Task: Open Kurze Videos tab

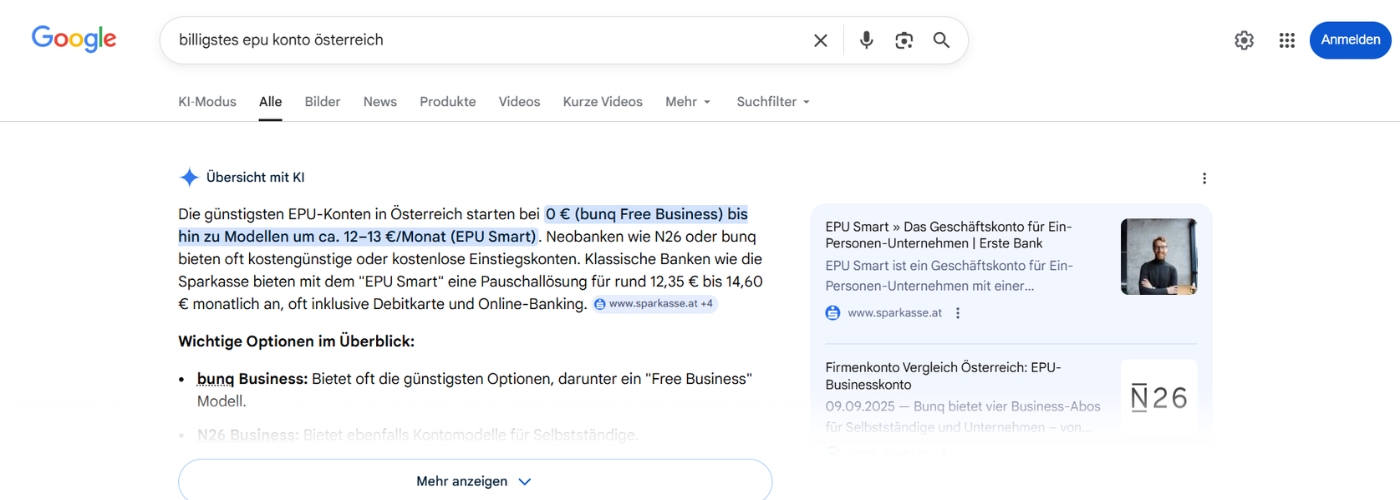Action: click(603, 102)
